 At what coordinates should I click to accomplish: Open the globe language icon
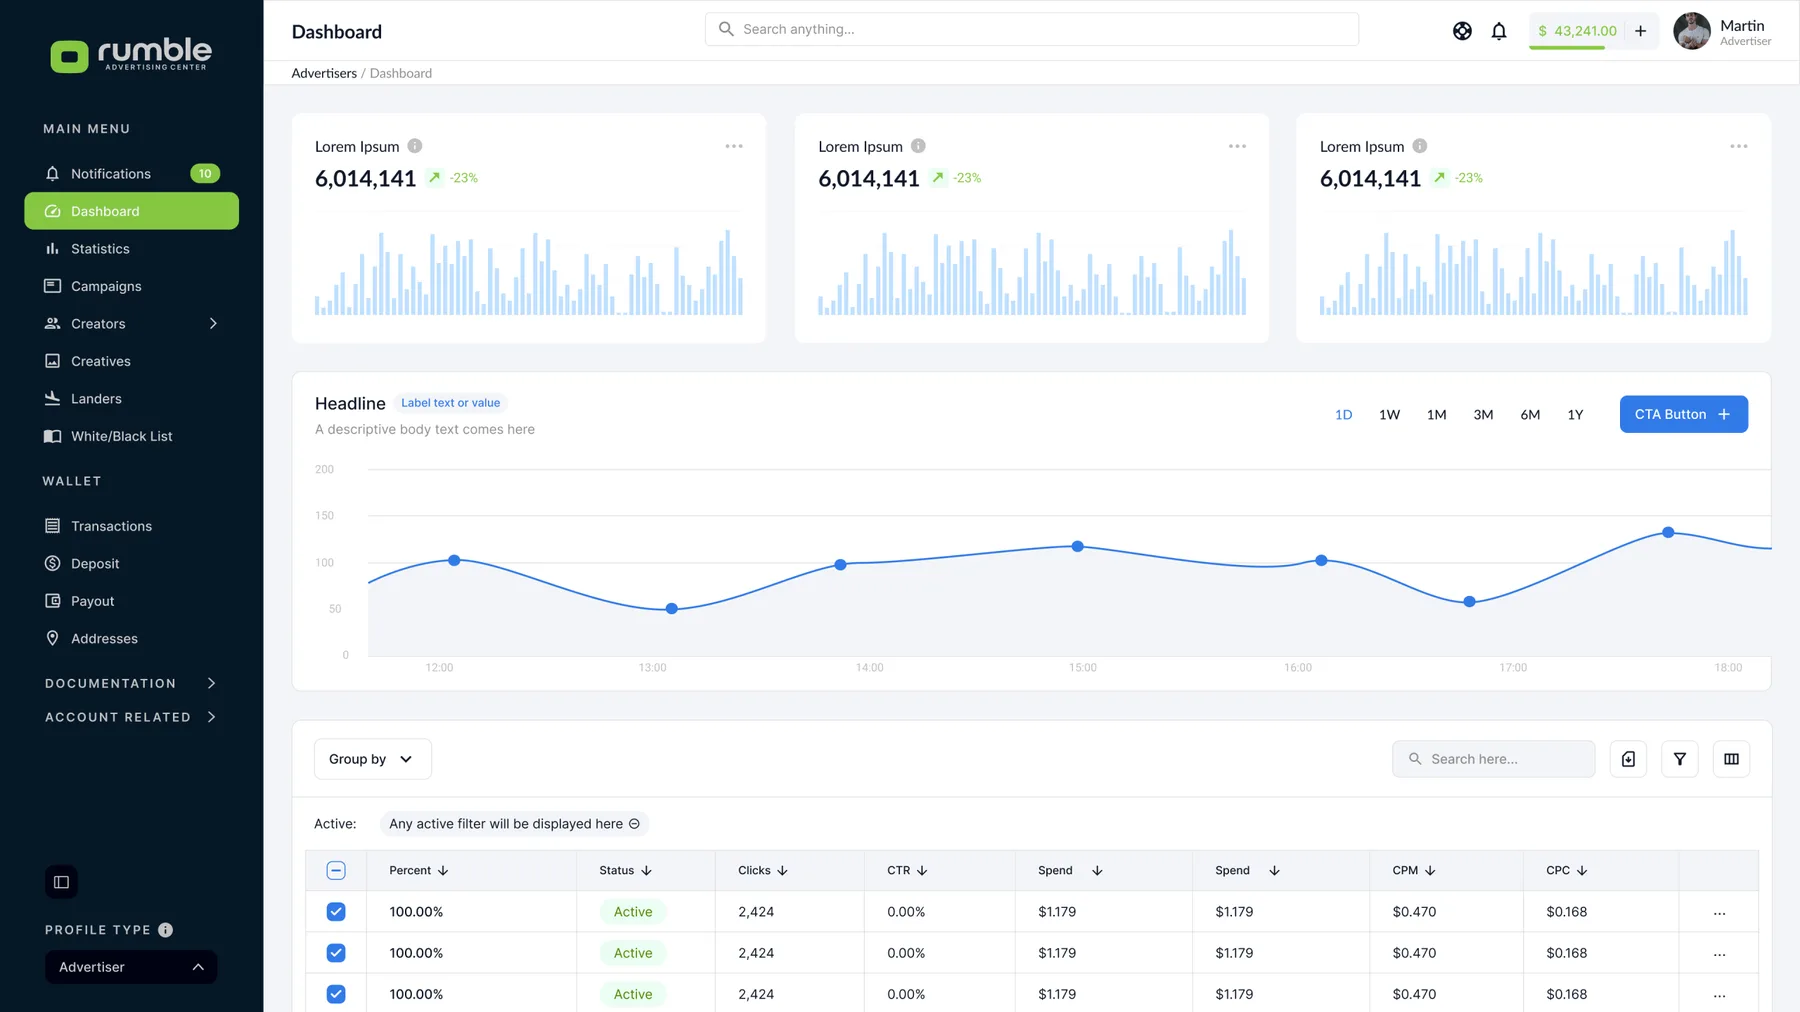click(1462, 31)
